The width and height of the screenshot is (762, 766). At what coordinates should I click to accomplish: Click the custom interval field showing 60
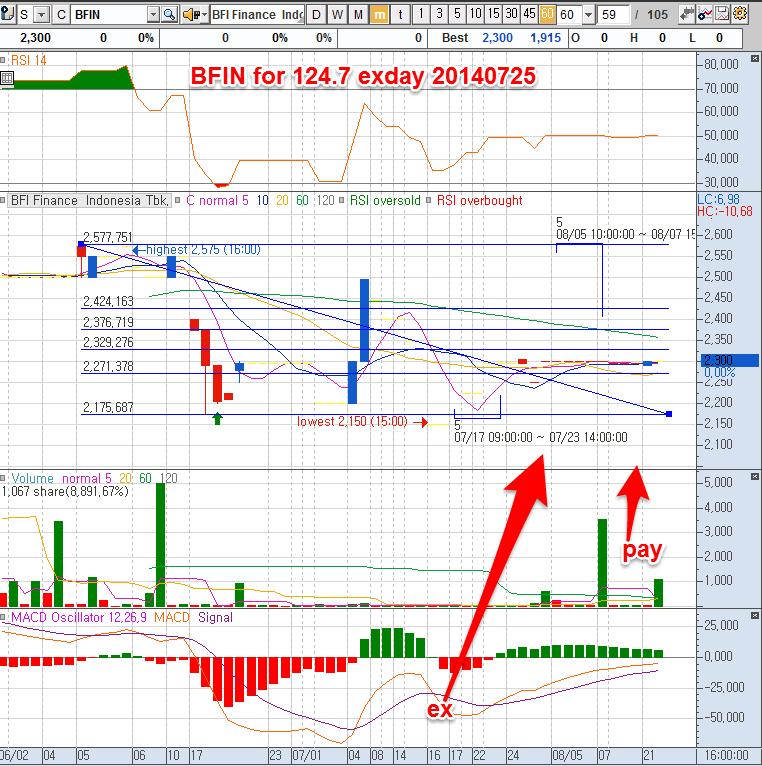pos(570,15)
